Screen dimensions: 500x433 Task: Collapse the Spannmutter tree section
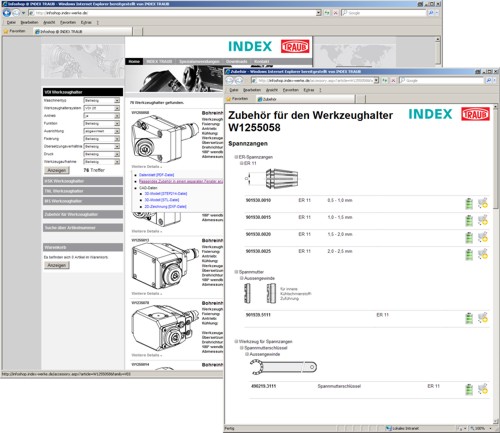click(x=236, y=272)
